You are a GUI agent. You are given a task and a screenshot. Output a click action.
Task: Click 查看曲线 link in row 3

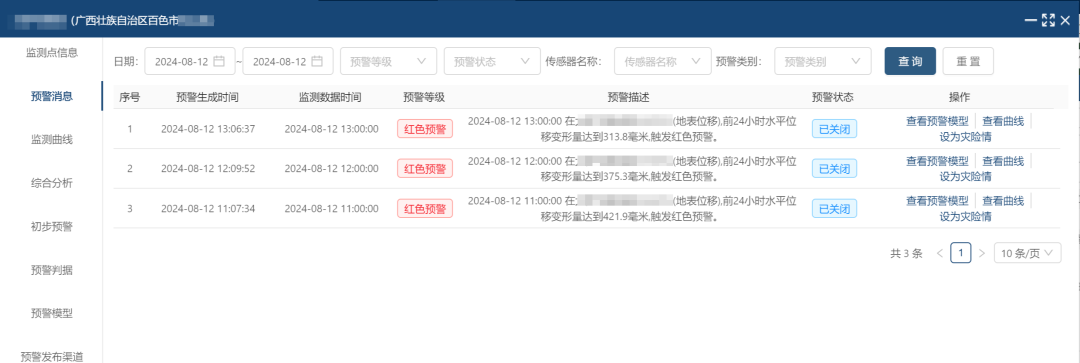coord(1003,201)
